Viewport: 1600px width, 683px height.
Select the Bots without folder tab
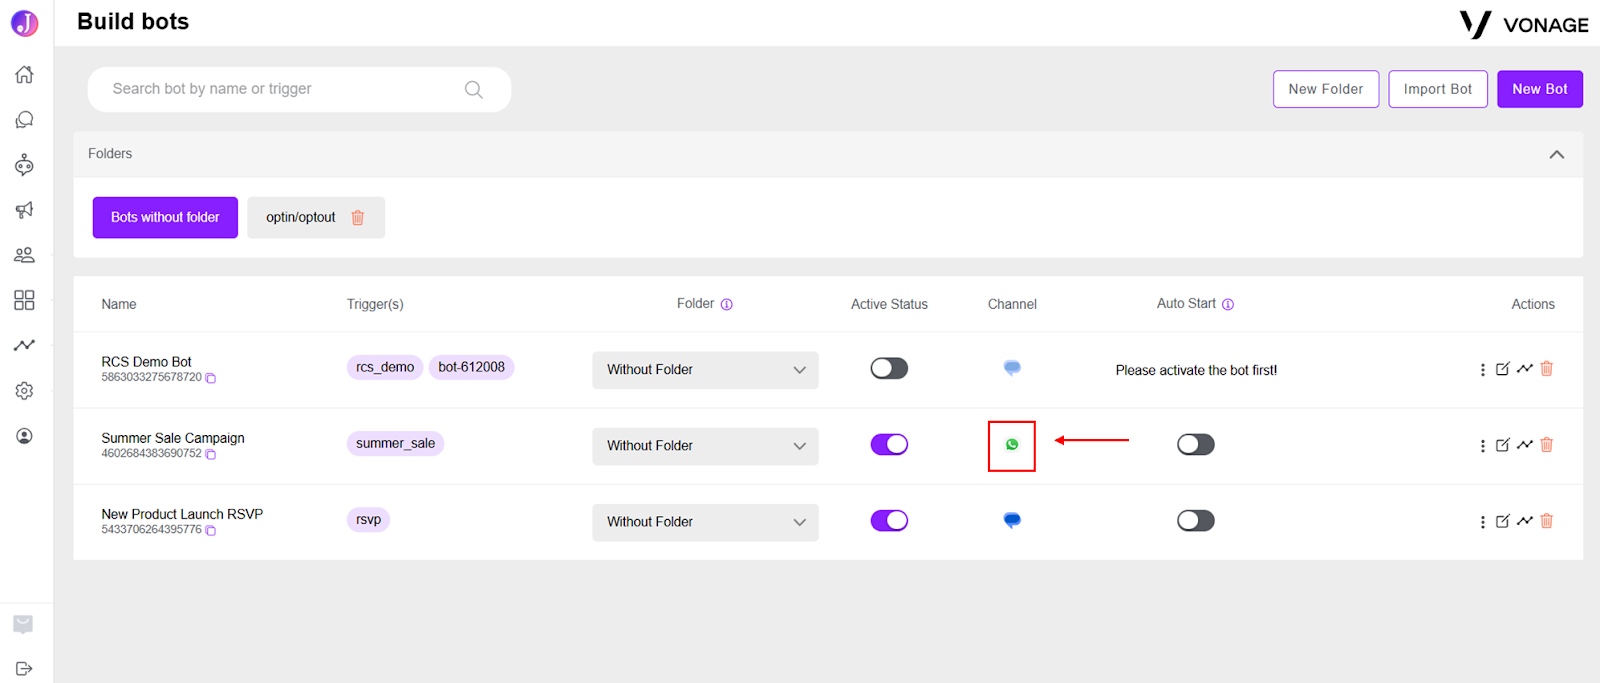[165, 217]
